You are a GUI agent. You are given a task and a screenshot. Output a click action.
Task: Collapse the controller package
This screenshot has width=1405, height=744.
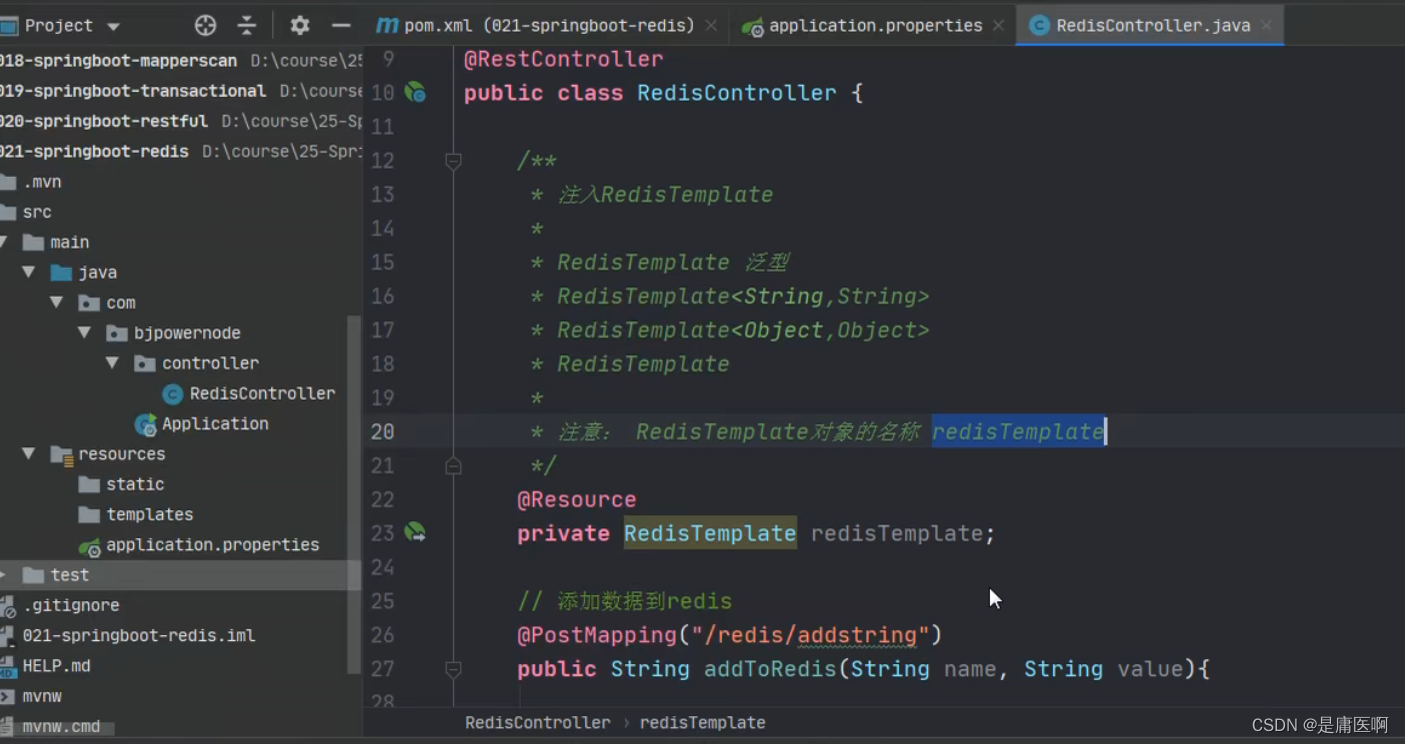pos(113,363)
